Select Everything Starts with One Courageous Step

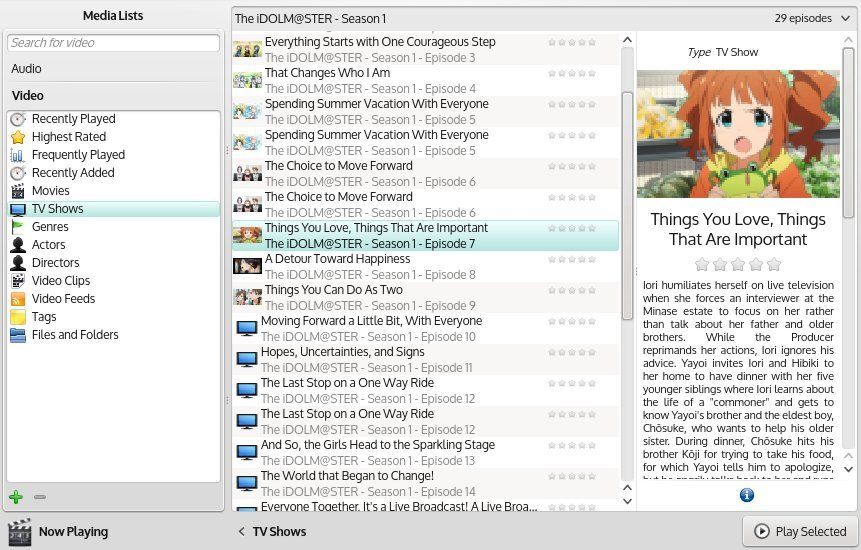[426, 49]
